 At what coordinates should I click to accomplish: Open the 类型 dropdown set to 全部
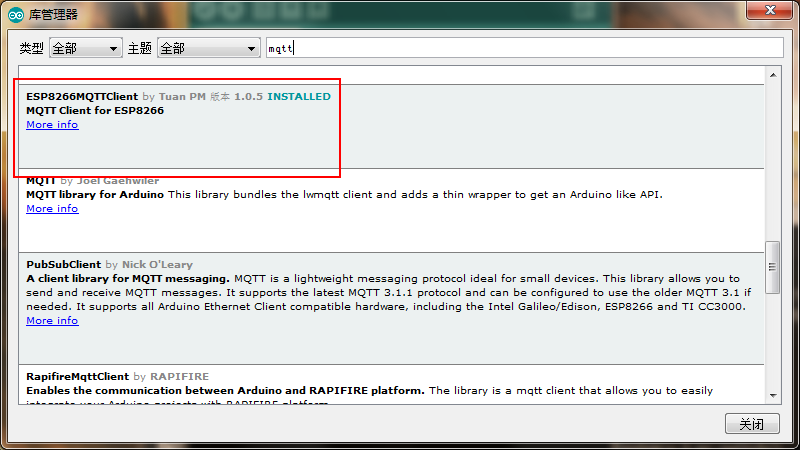coord(86,48)
